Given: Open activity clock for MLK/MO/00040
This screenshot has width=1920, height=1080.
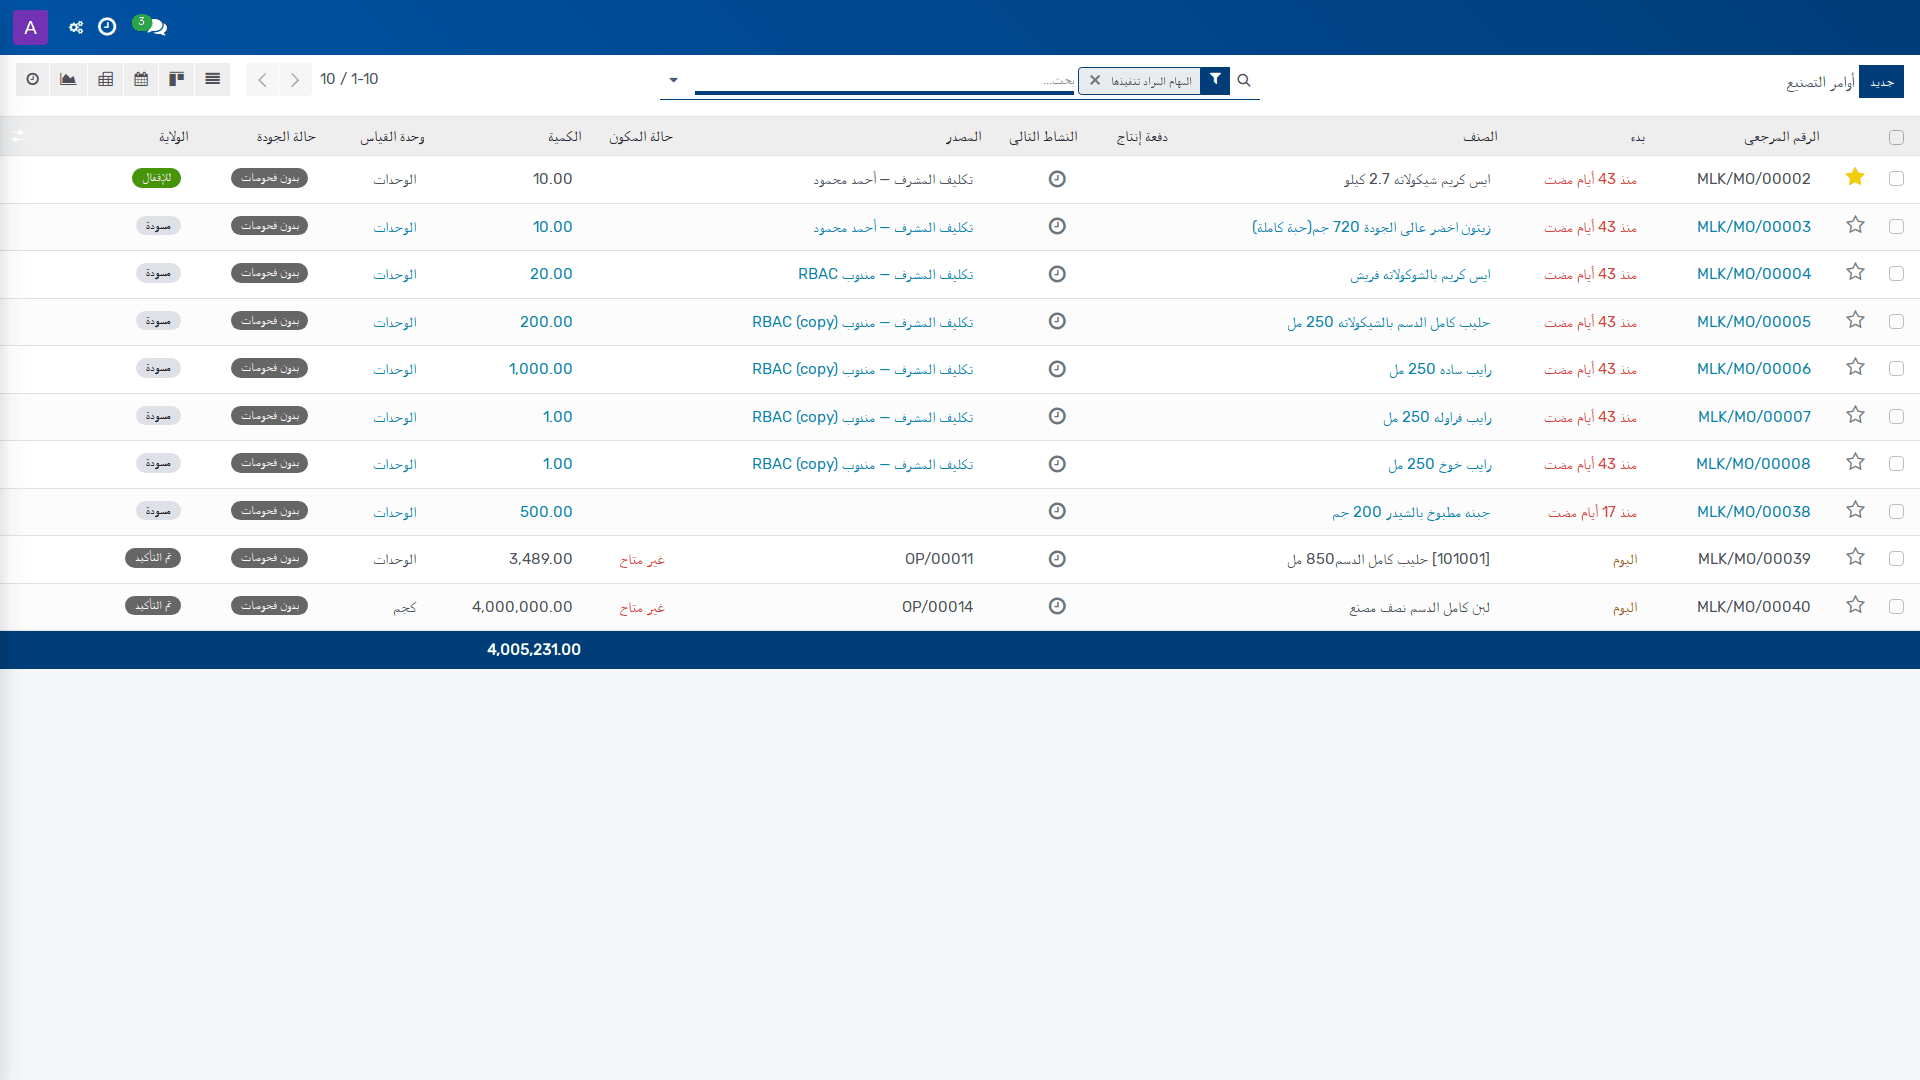Looking at the screenshot, I should point(1057,606).
